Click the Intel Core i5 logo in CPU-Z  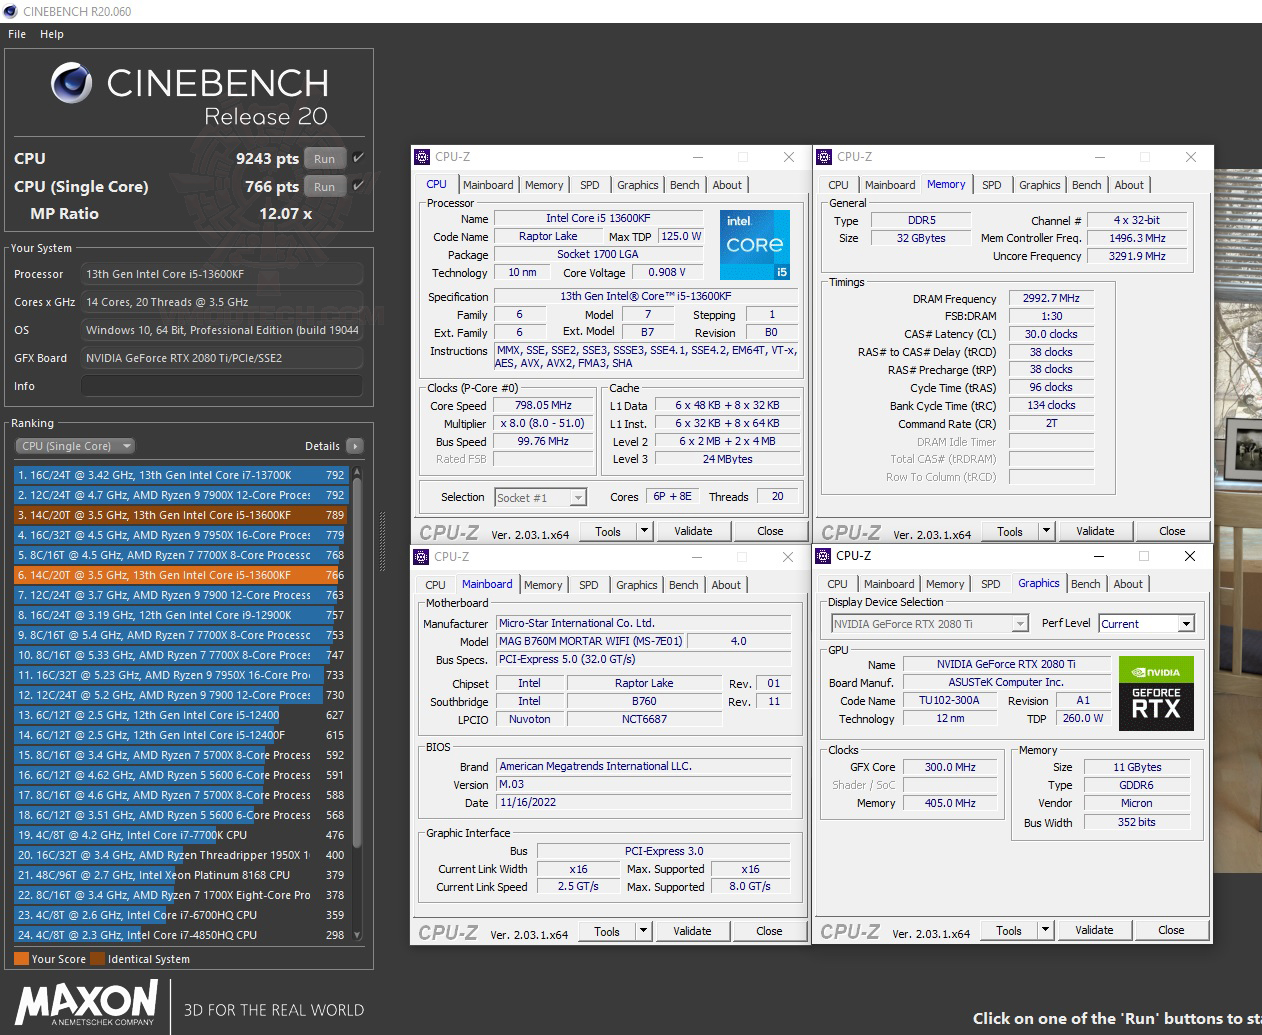(x=755, y=245)
